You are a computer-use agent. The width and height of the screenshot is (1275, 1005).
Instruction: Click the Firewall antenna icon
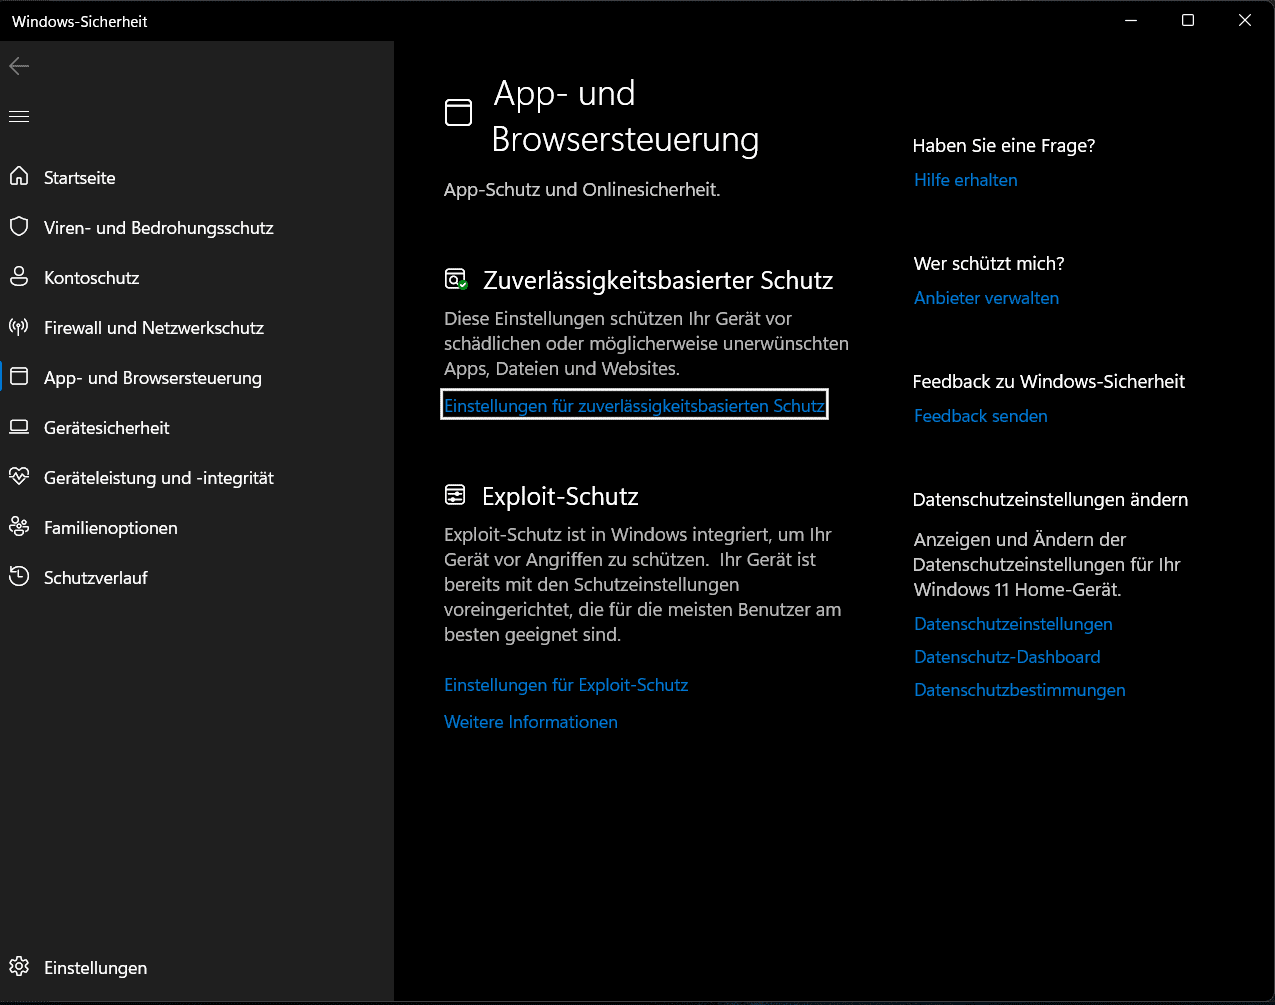point(19,327)
